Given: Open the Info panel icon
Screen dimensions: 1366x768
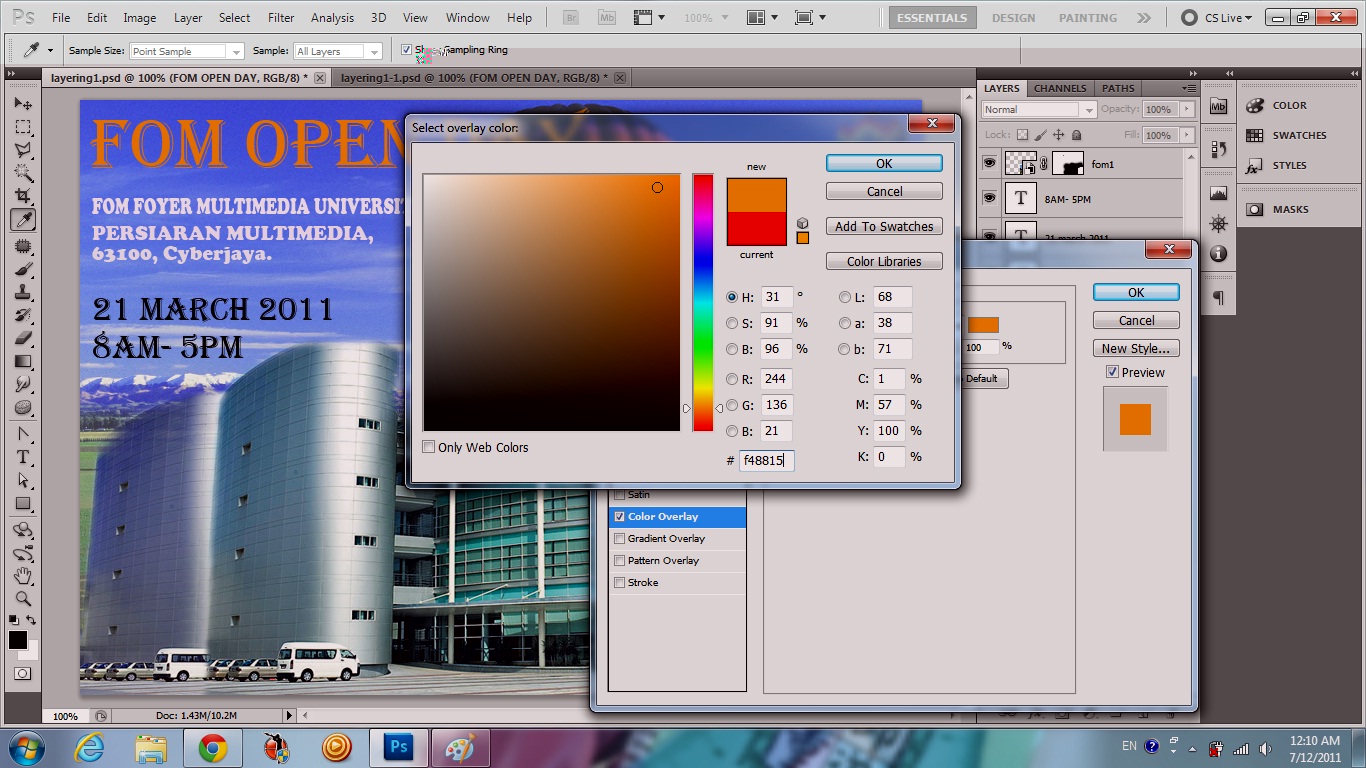Looking at the screenshot, I should click(1218, 253).
